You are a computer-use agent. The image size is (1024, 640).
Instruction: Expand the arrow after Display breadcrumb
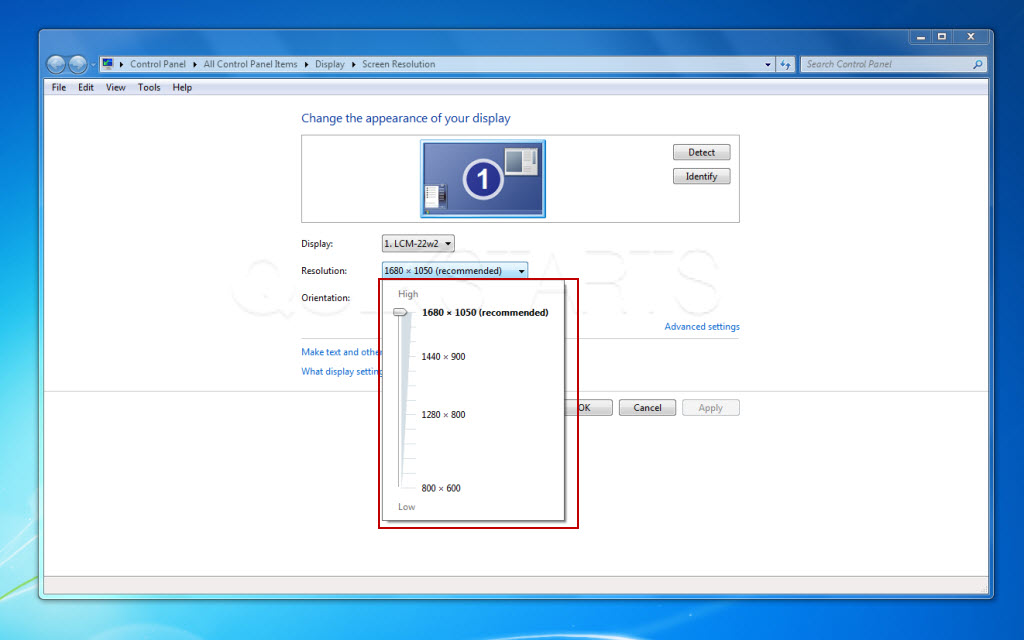[x=353, y=64]
